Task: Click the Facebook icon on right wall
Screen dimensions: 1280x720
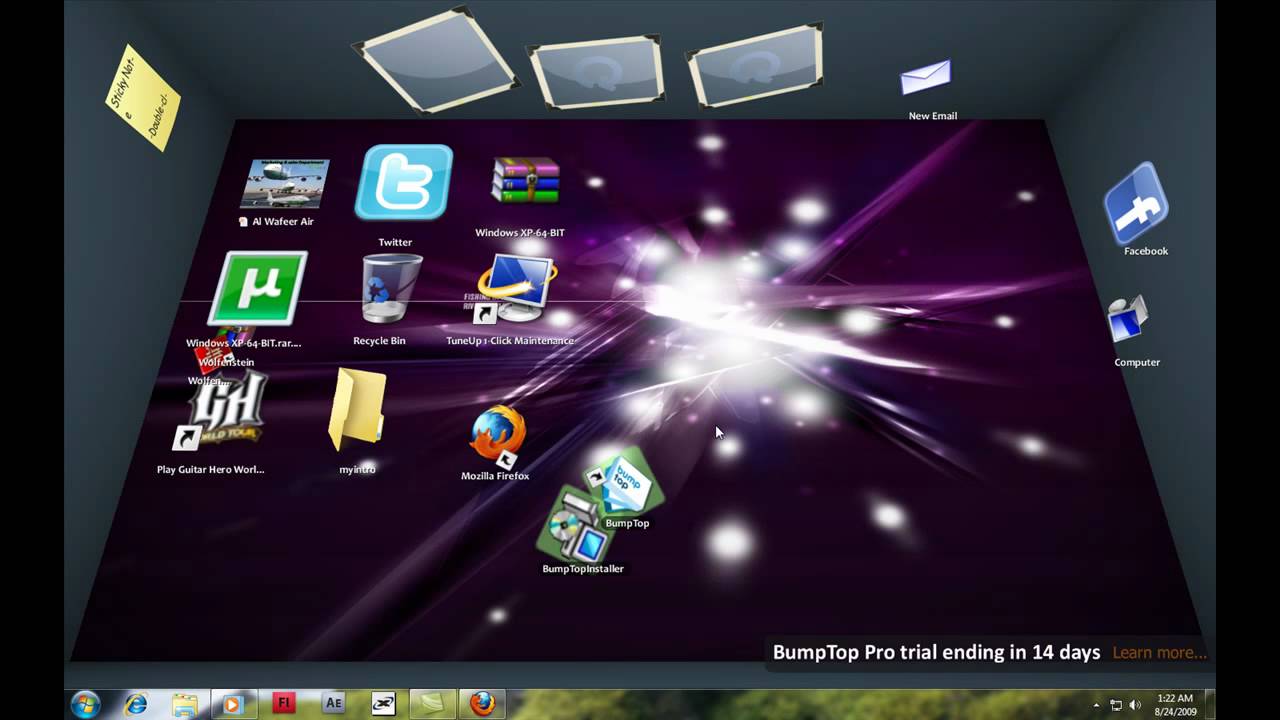Action: pyautogui.click(x=1136, y=203)
